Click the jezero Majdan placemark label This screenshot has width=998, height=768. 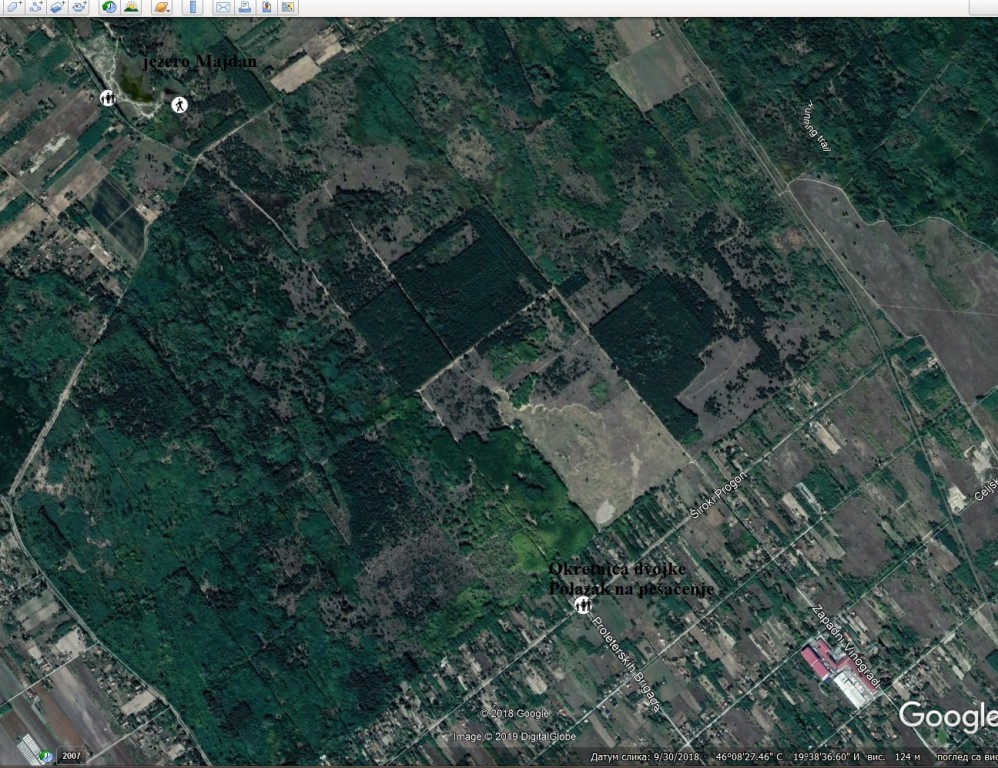(200, 62)
